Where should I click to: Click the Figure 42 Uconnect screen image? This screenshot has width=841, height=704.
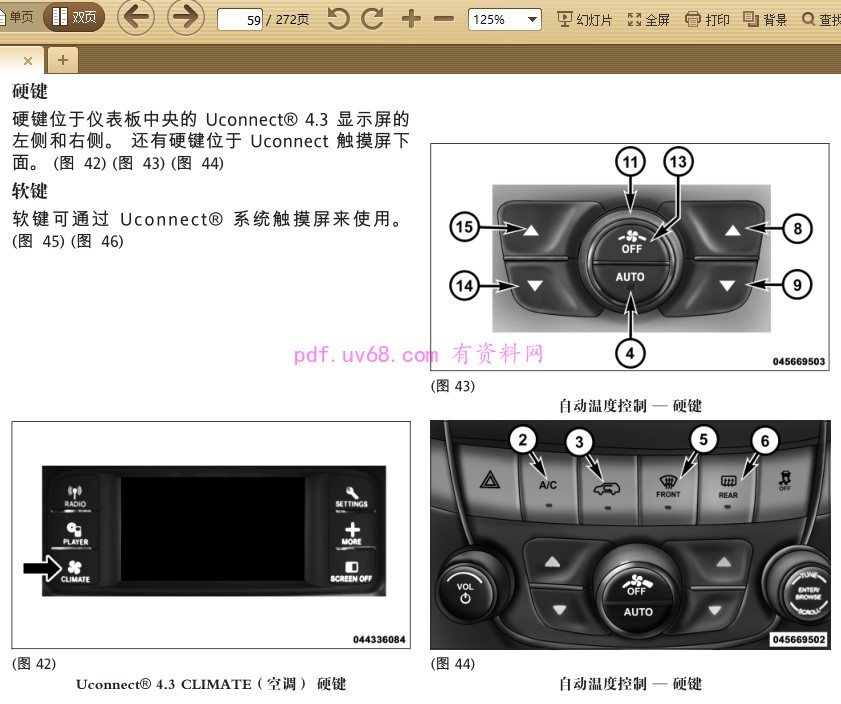pos(211,535)
